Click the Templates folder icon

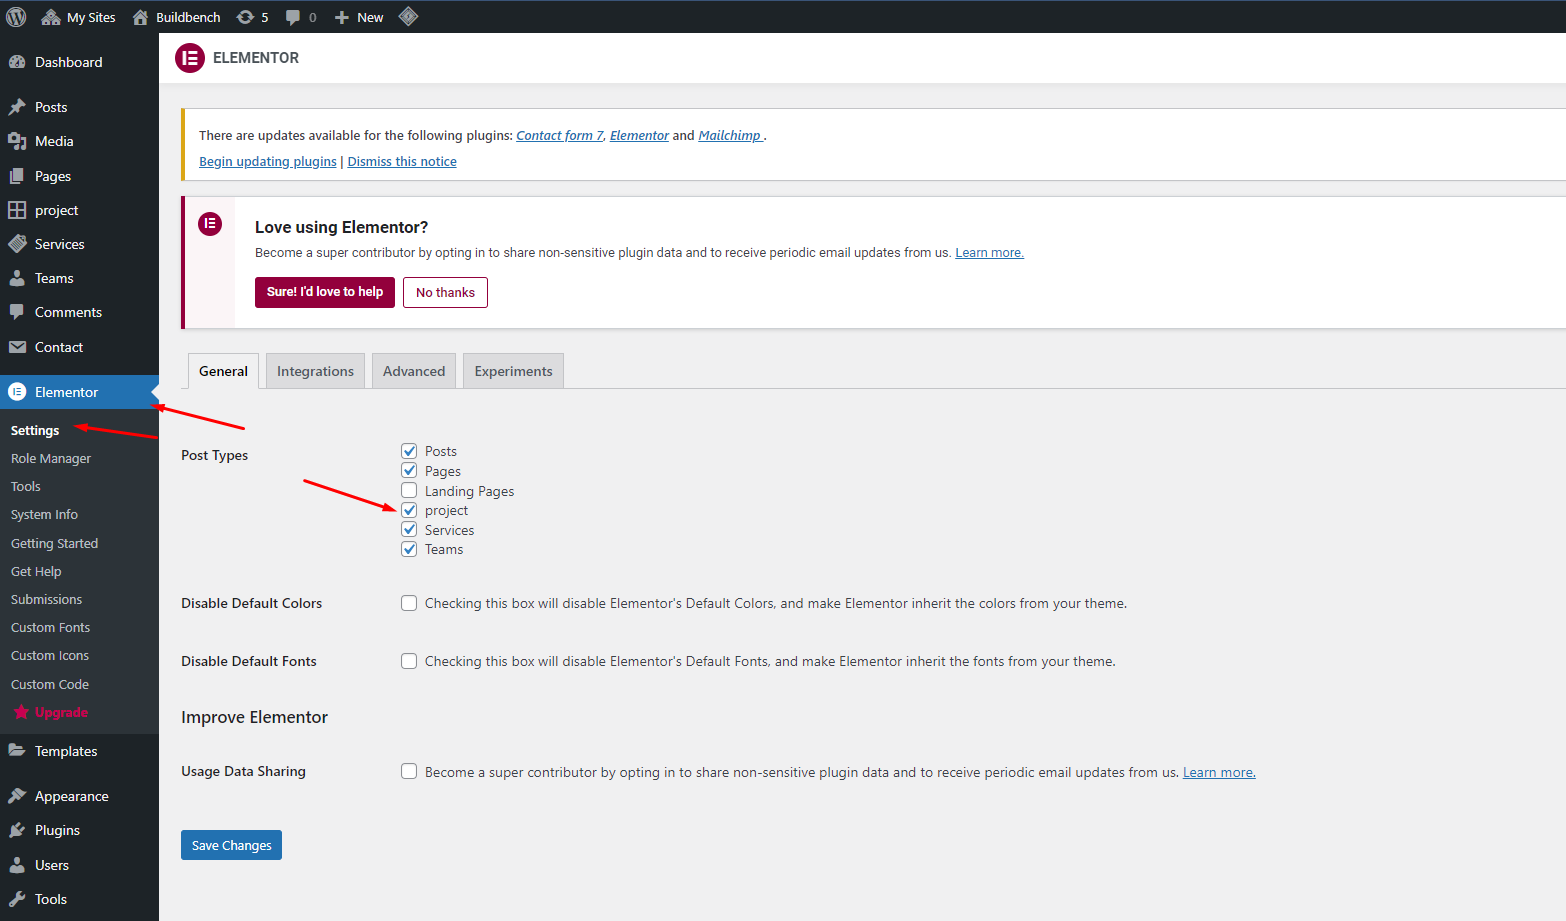[x=17, y=751]
